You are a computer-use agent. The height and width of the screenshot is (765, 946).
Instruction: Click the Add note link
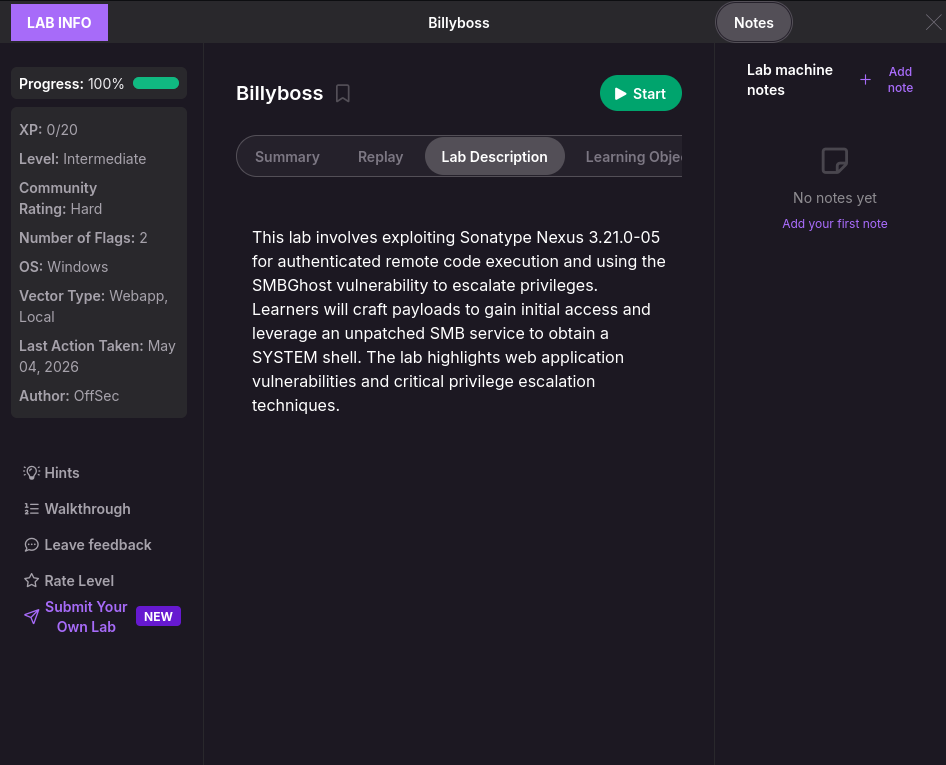click(x=900, y=80)
